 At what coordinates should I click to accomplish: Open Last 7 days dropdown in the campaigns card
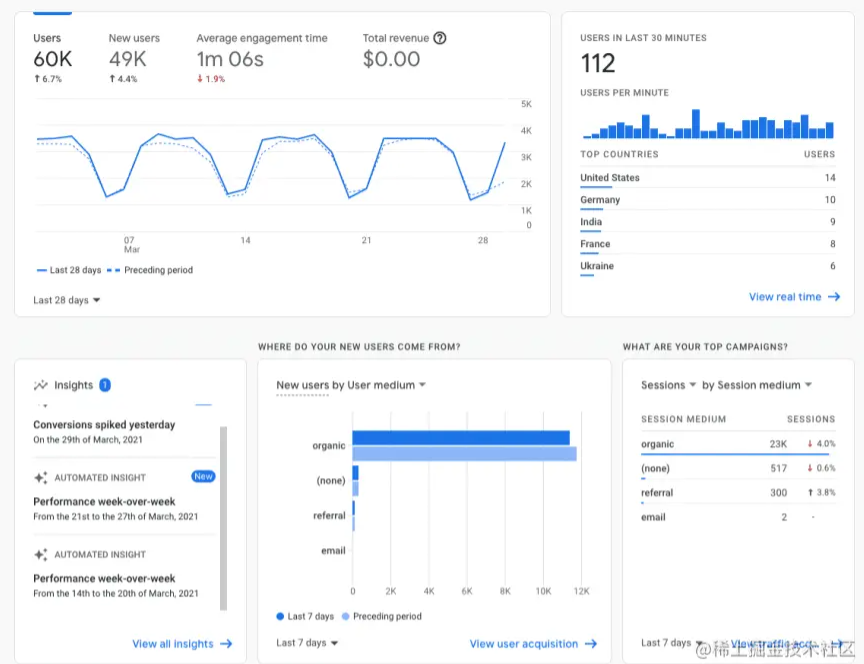tap(672, 643)
